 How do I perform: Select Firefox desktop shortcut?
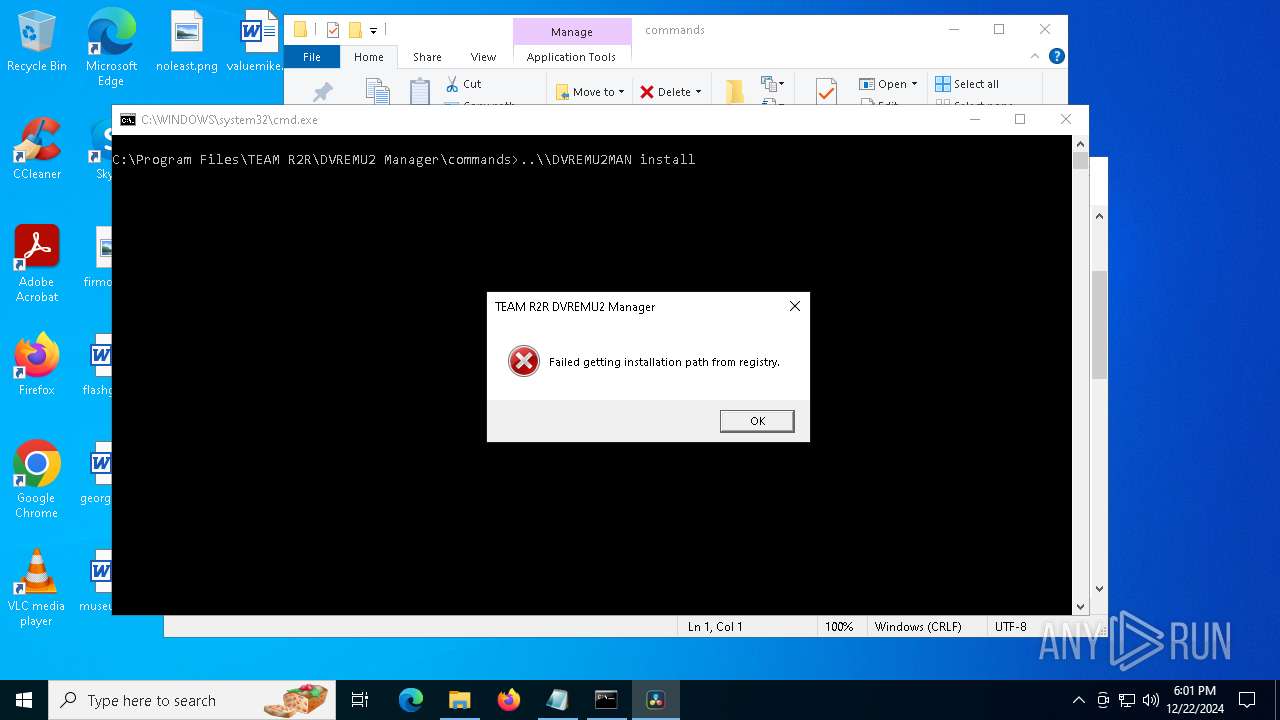click(37, 365)
